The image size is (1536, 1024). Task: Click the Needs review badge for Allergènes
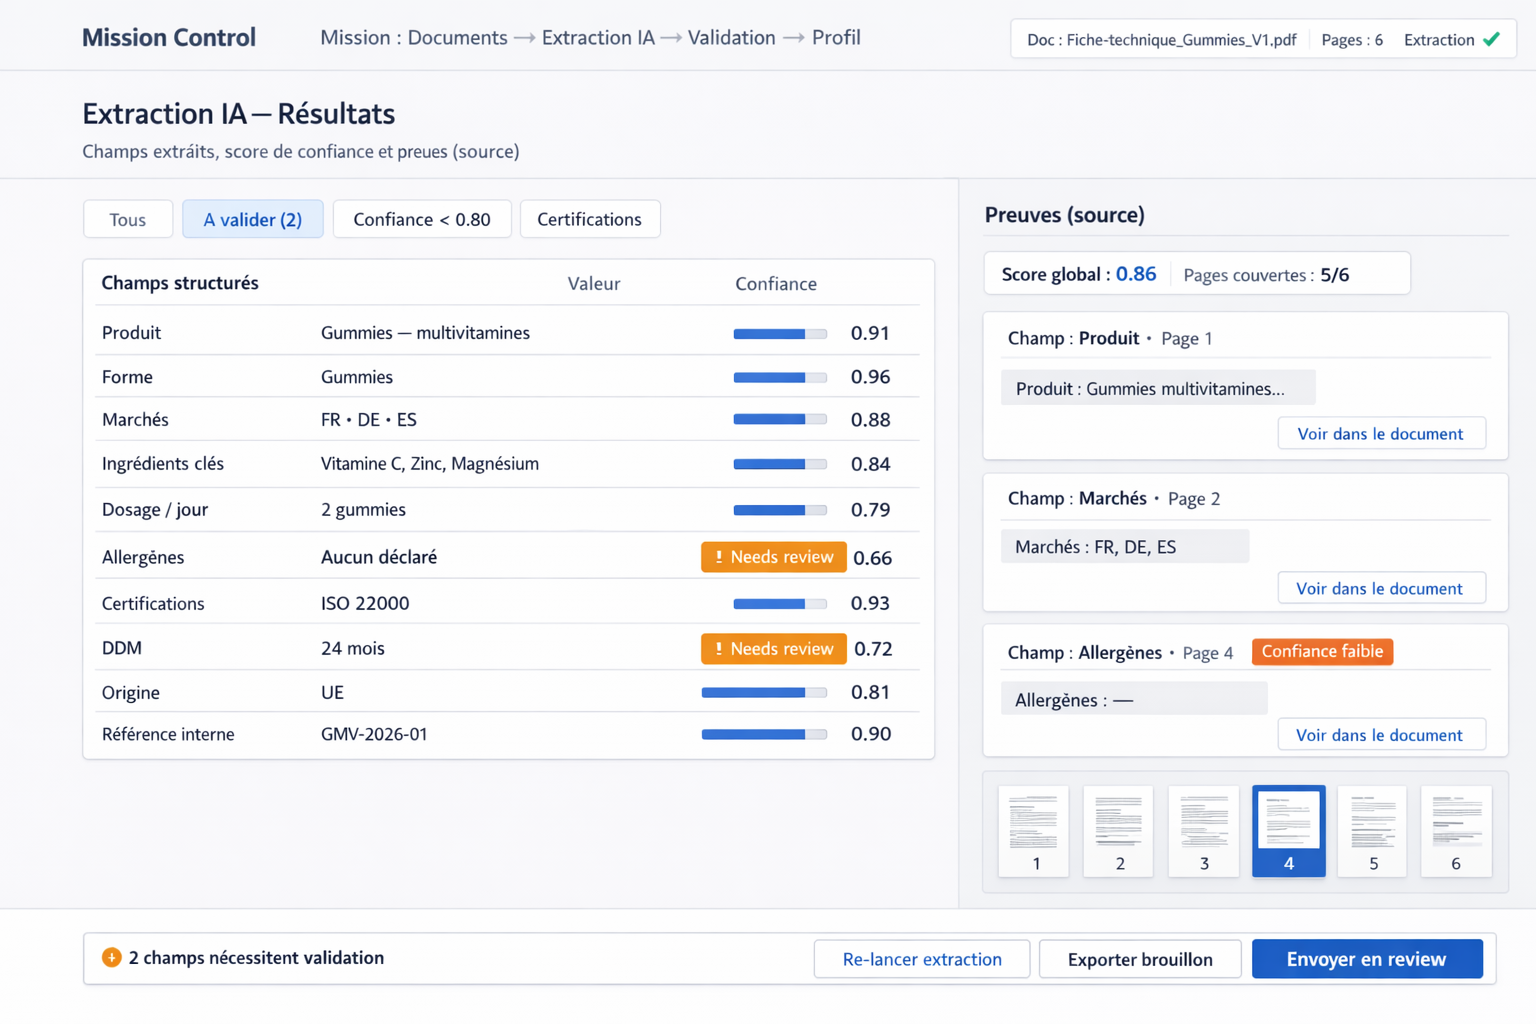(x=773, y=557)
